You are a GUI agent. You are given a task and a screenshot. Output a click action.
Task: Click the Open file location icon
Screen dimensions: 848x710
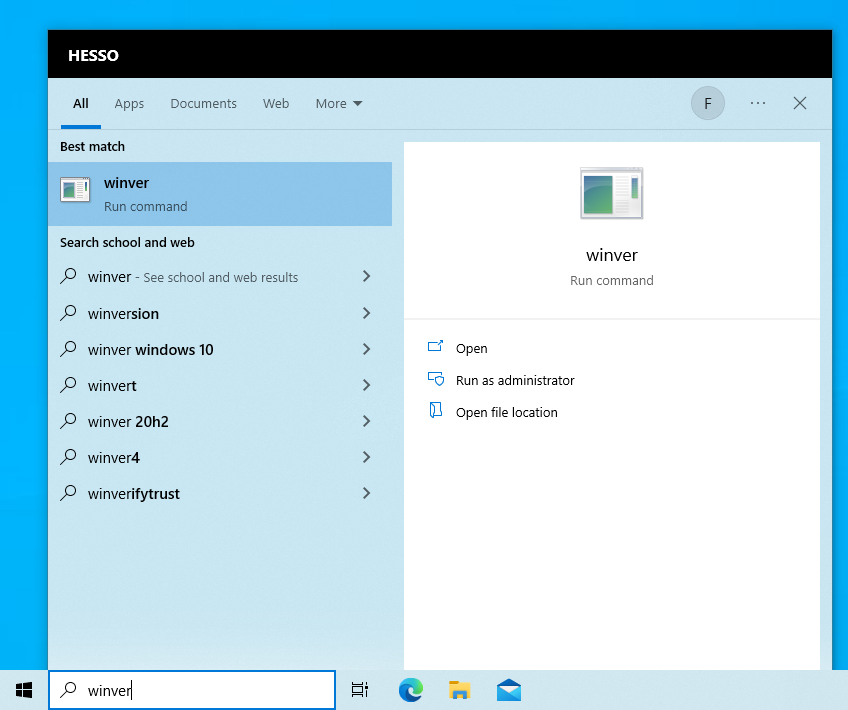coord(435,410)
